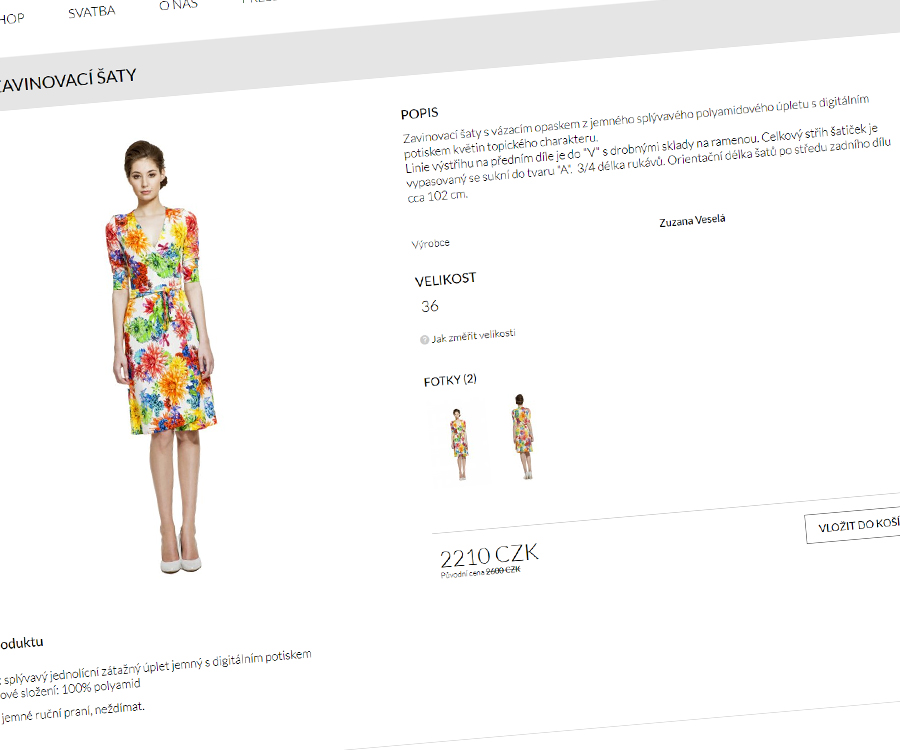Click the FOTKY (2) heading
The width and height of the screenshot is (900, 750).
tap(450, 380)
